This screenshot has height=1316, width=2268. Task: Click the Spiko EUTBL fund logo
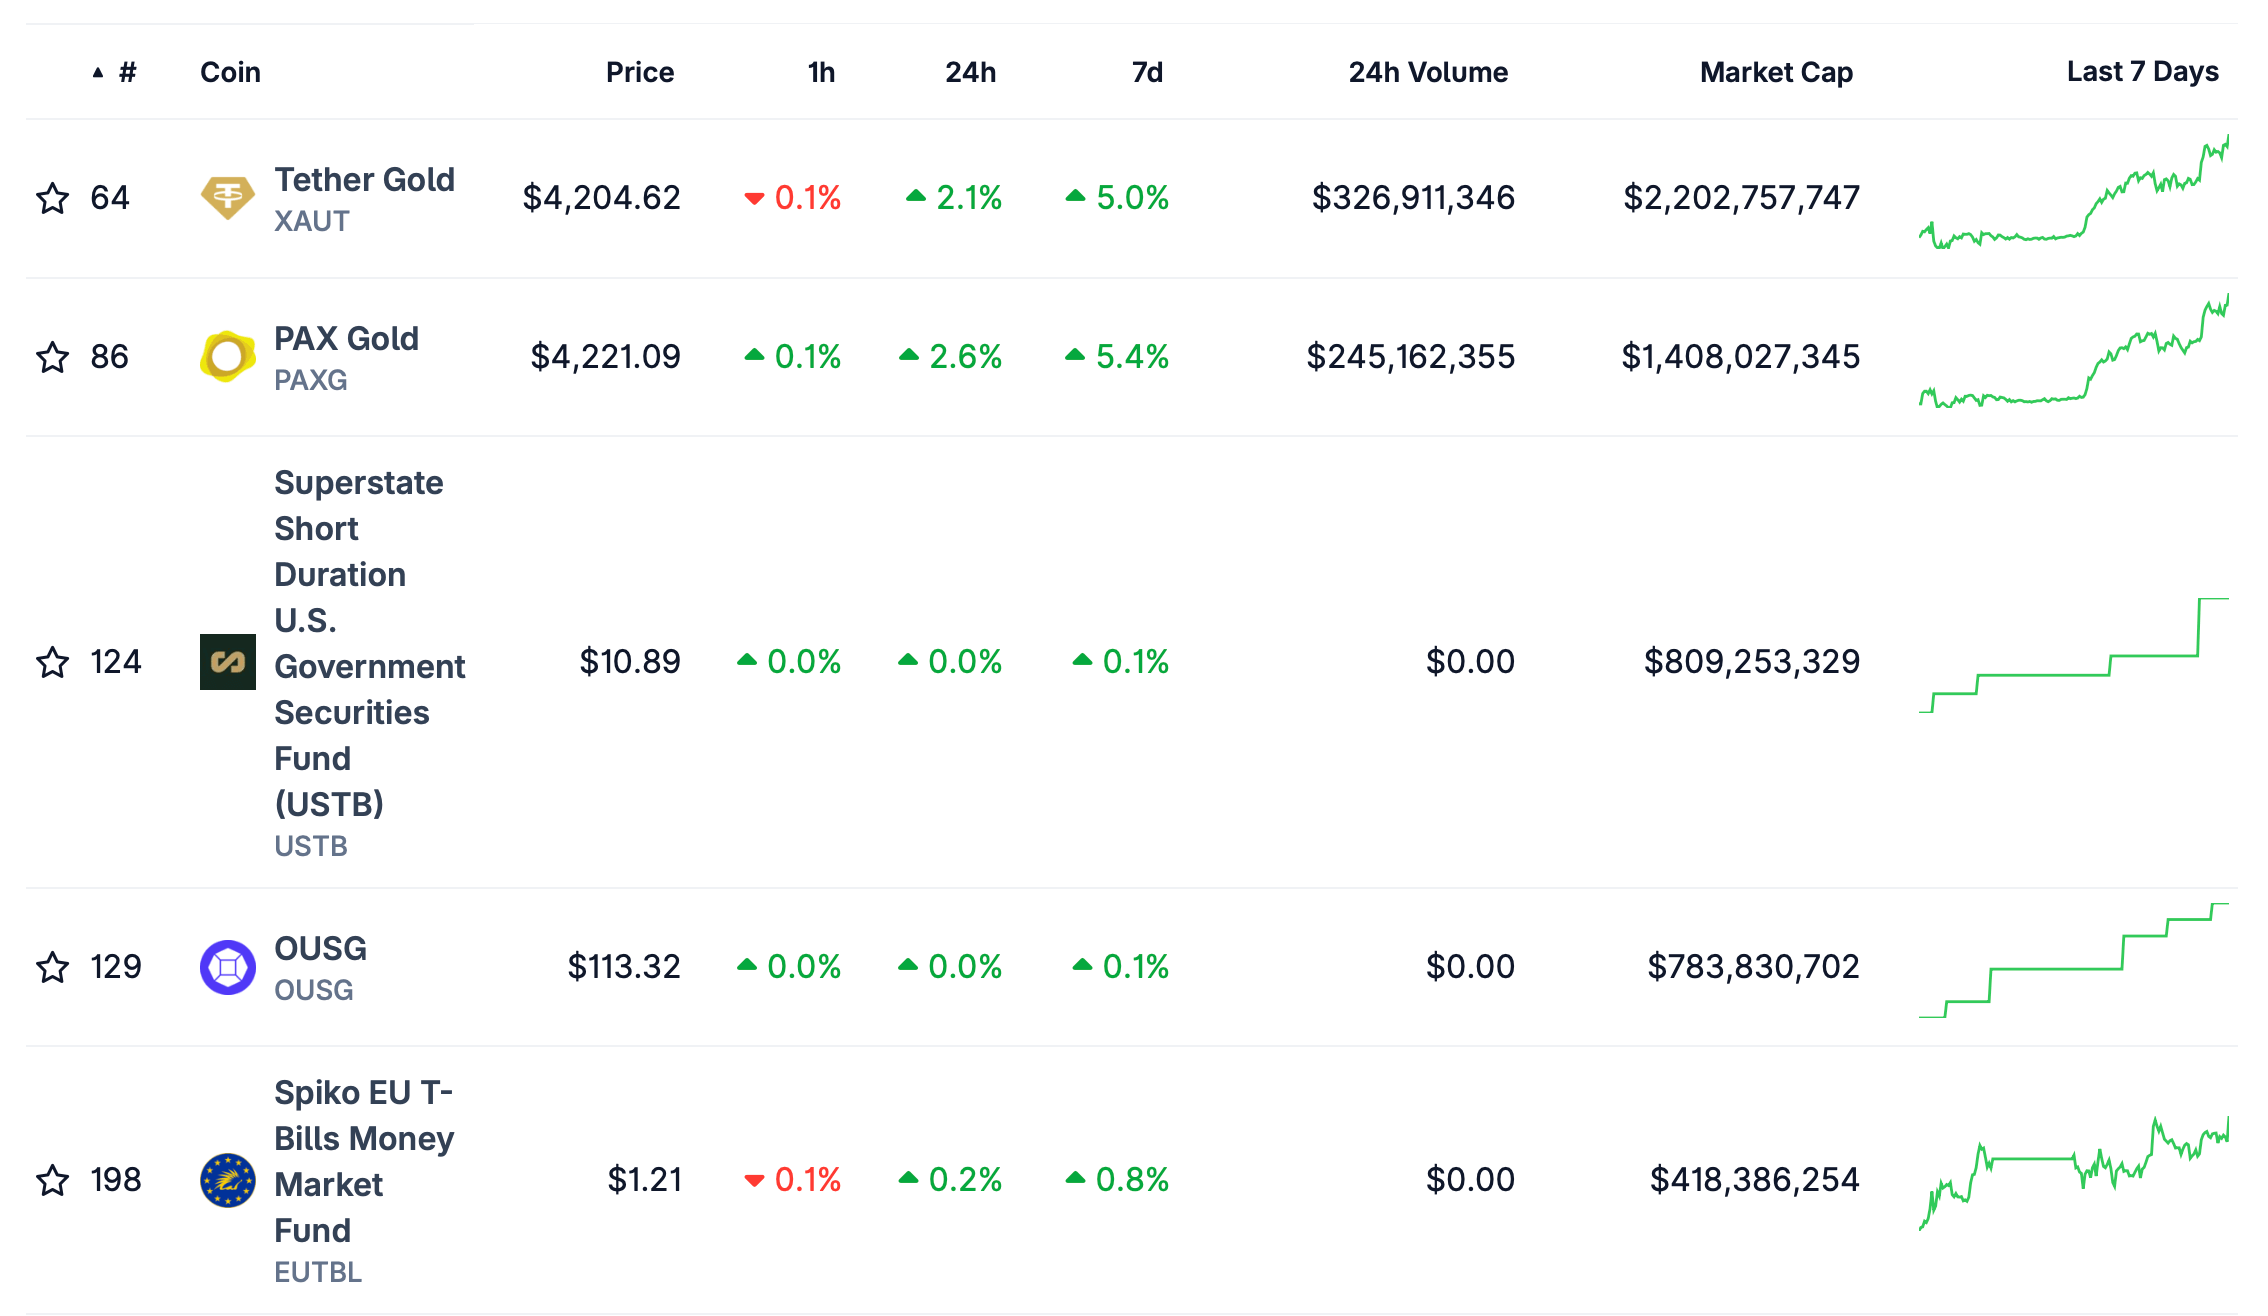[x=228, y=1180]
